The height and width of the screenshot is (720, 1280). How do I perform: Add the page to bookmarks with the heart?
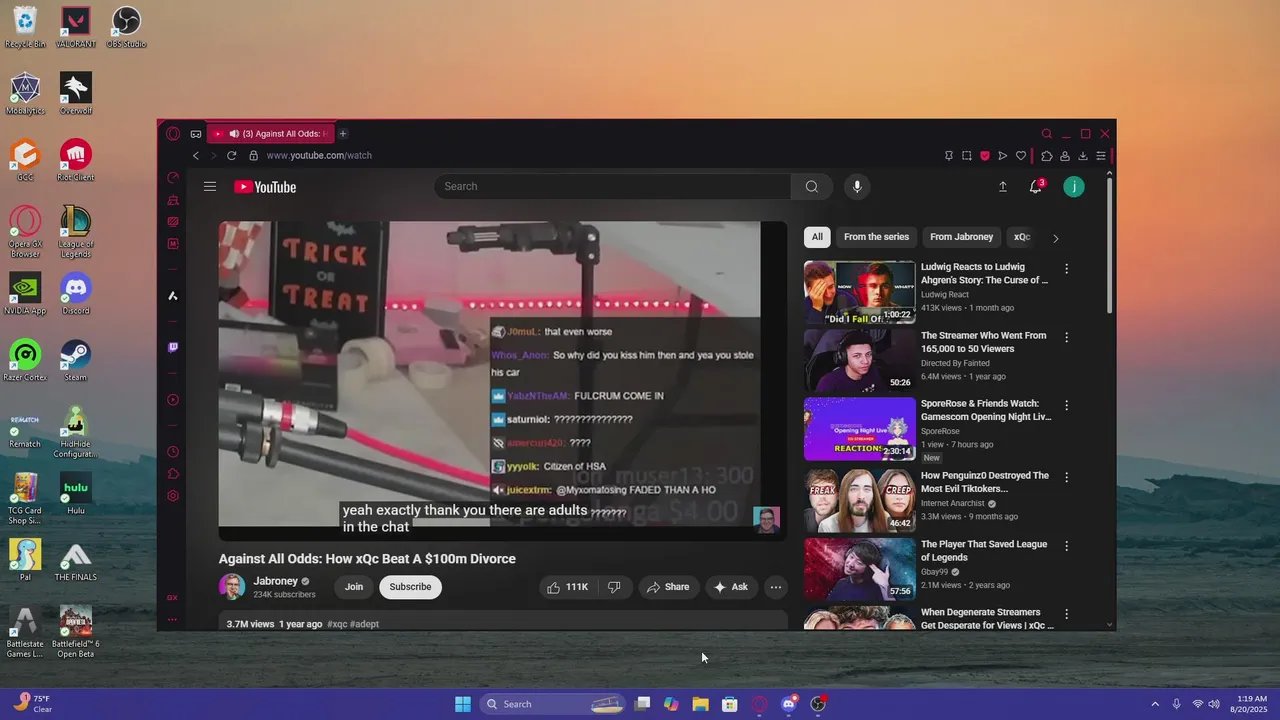1020,156
